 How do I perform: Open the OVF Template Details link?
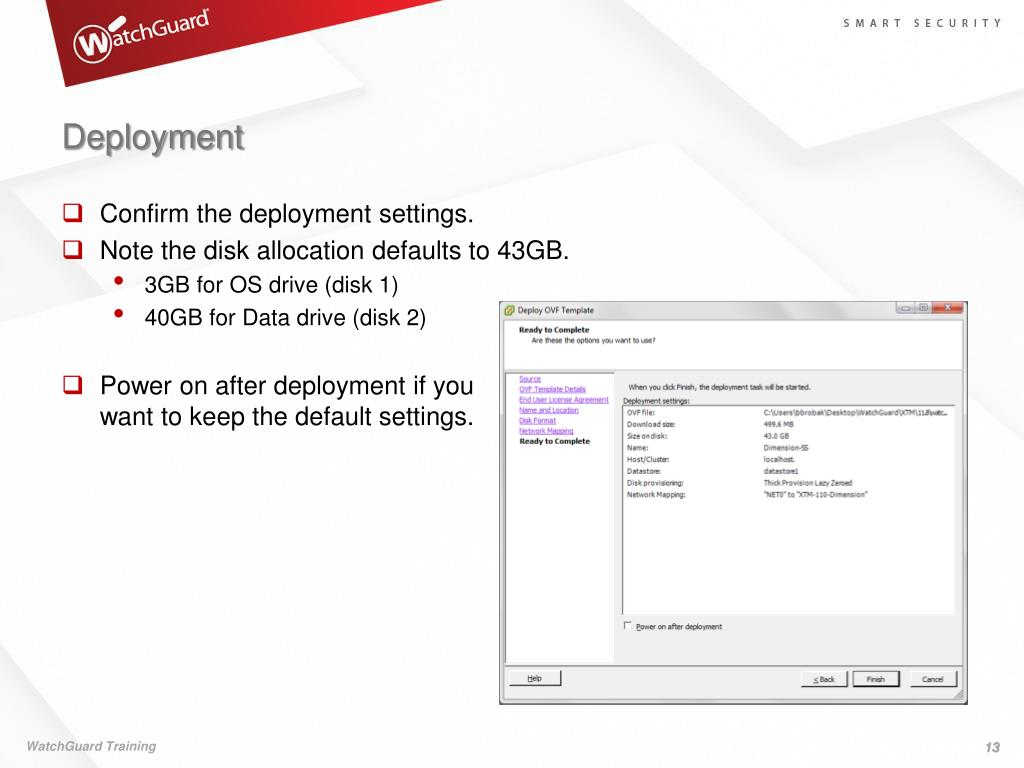point(552,389)
